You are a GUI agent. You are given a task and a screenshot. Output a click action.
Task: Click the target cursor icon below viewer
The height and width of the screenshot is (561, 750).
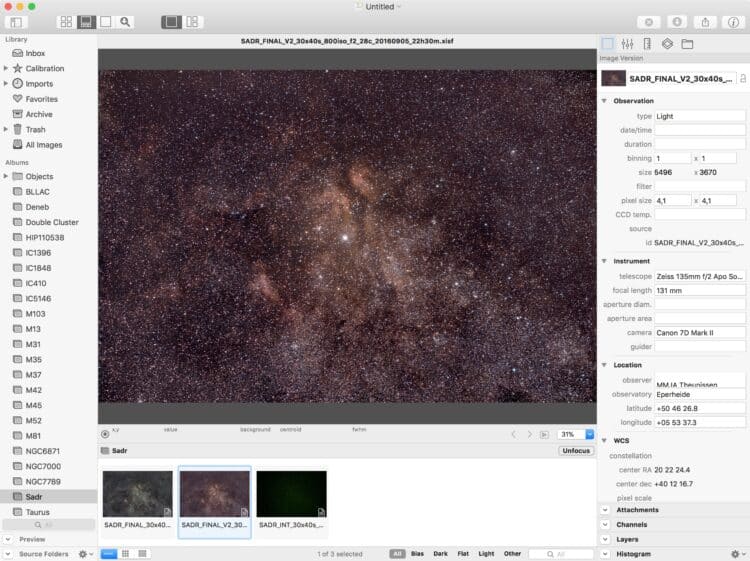[105, 434]
